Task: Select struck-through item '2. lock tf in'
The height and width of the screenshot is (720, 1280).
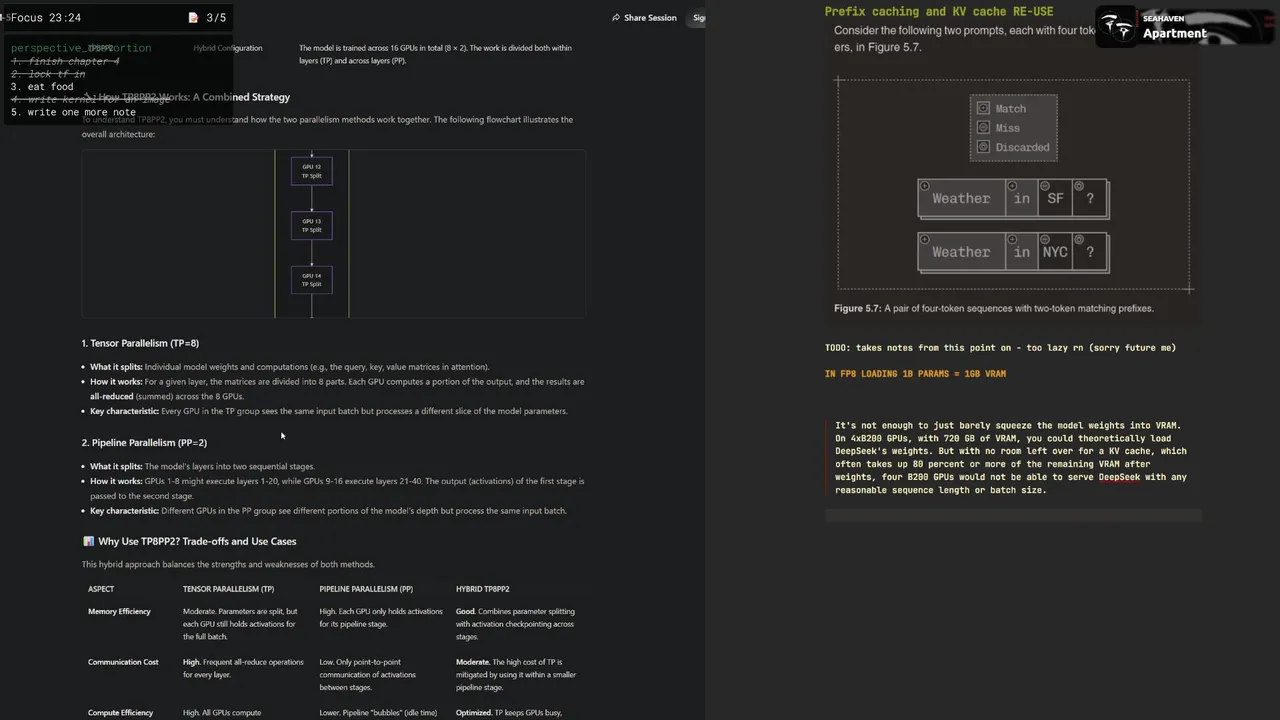Action: pyautogui.click(x=48, y=74)
